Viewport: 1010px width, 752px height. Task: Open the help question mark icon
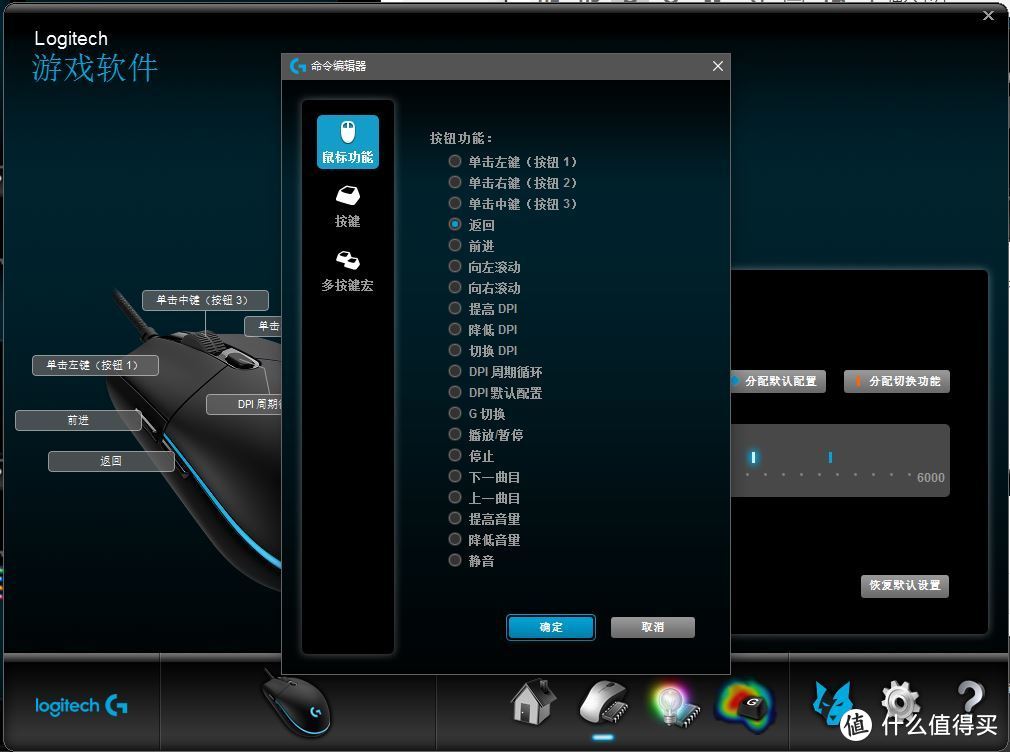click(x=970, y=697)
